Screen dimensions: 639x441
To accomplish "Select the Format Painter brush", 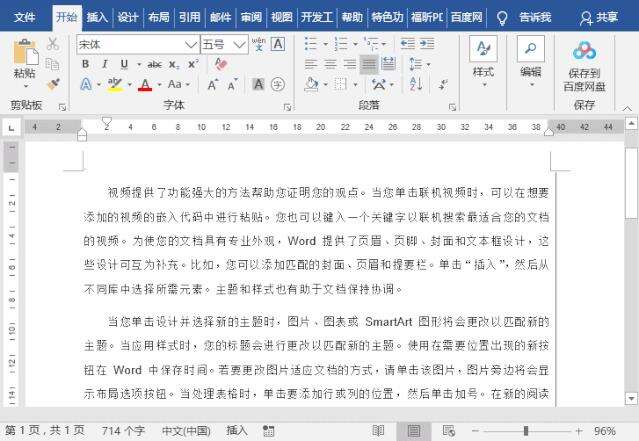I will pos(53,84).
